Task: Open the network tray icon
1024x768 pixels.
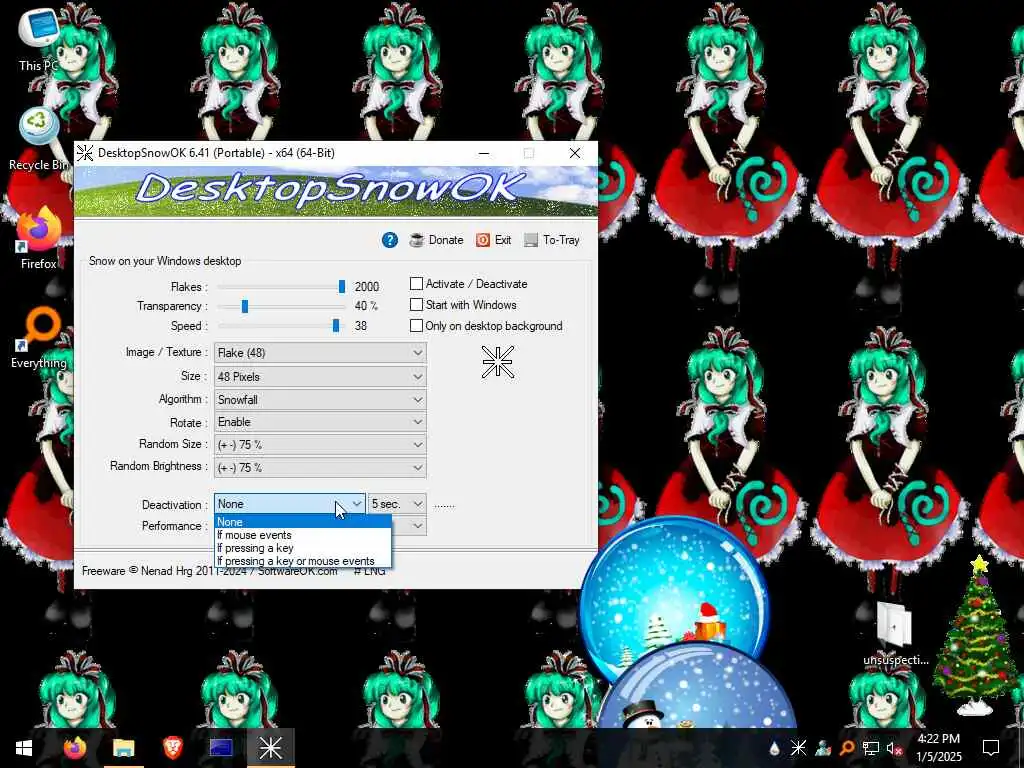Action: [x=871, y=748]
